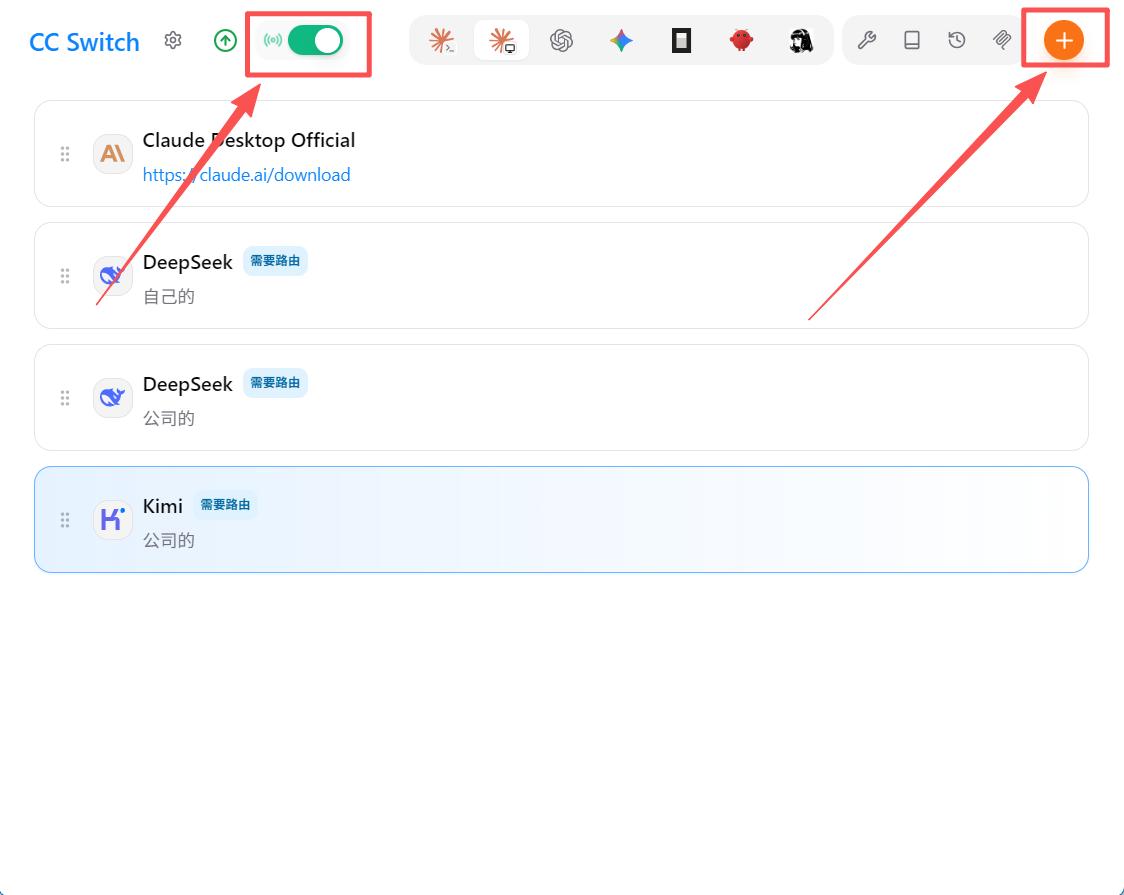The image size is (1124, 895).
Task: Toggle the green proxy switch
Action: [315, 40]
